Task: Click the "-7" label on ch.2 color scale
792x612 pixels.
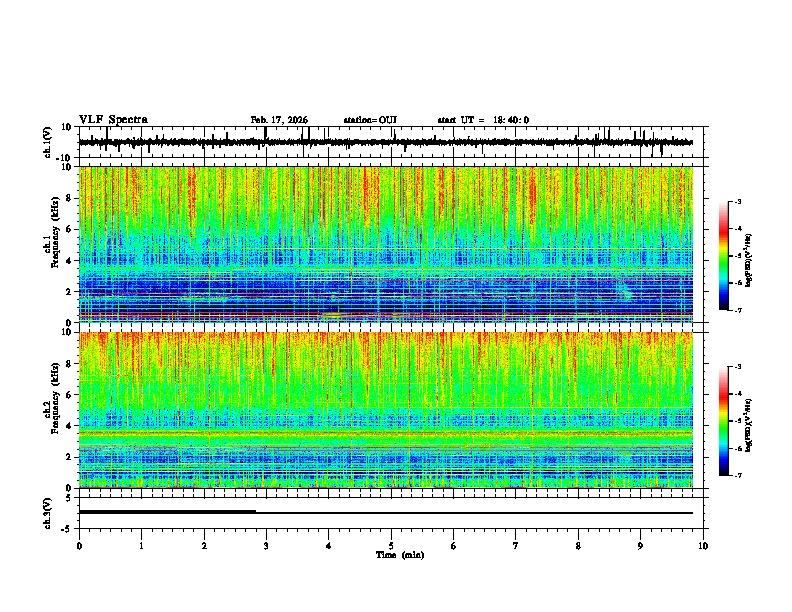Action: tap(737, 476)
